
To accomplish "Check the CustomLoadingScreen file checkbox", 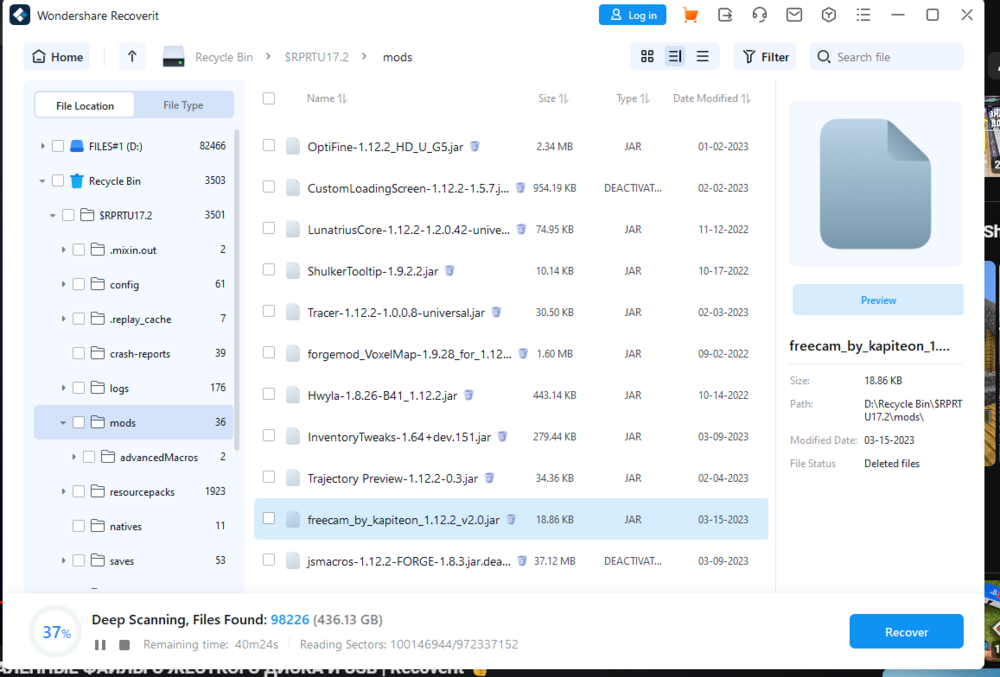I will 269,187.
